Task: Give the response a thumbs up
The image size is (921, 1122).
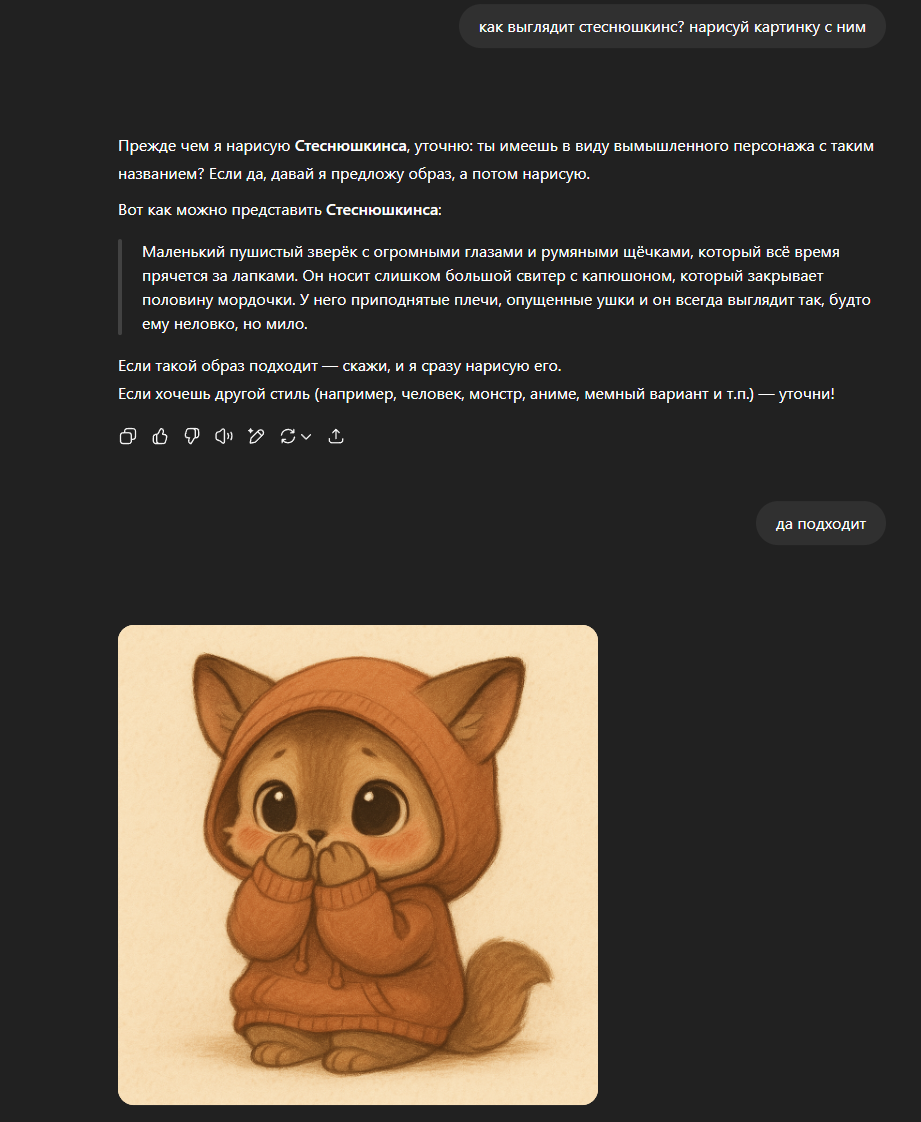Action: 160,436
